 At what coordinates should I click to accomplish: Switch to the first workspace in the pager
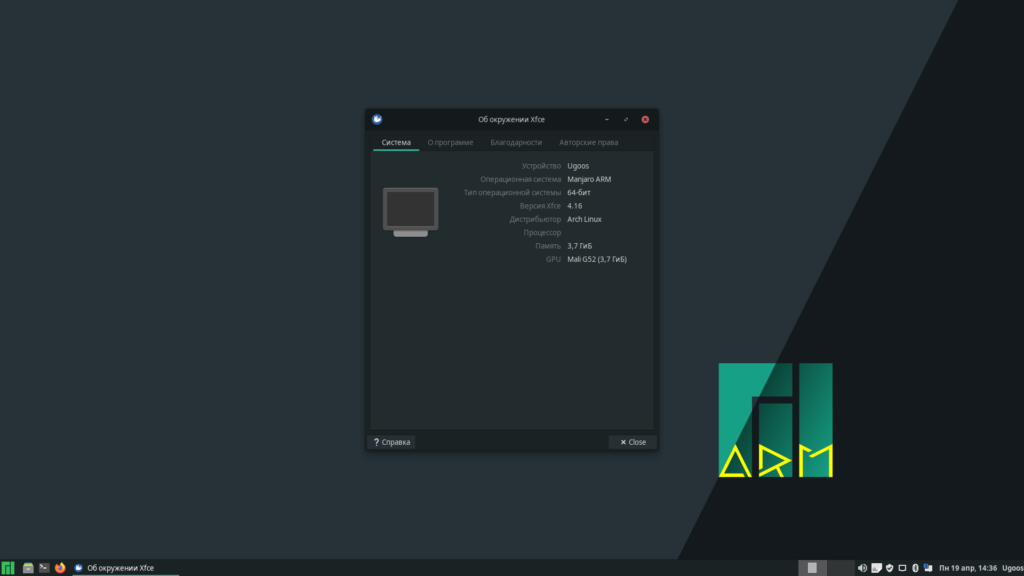click(x=812, y=568)
